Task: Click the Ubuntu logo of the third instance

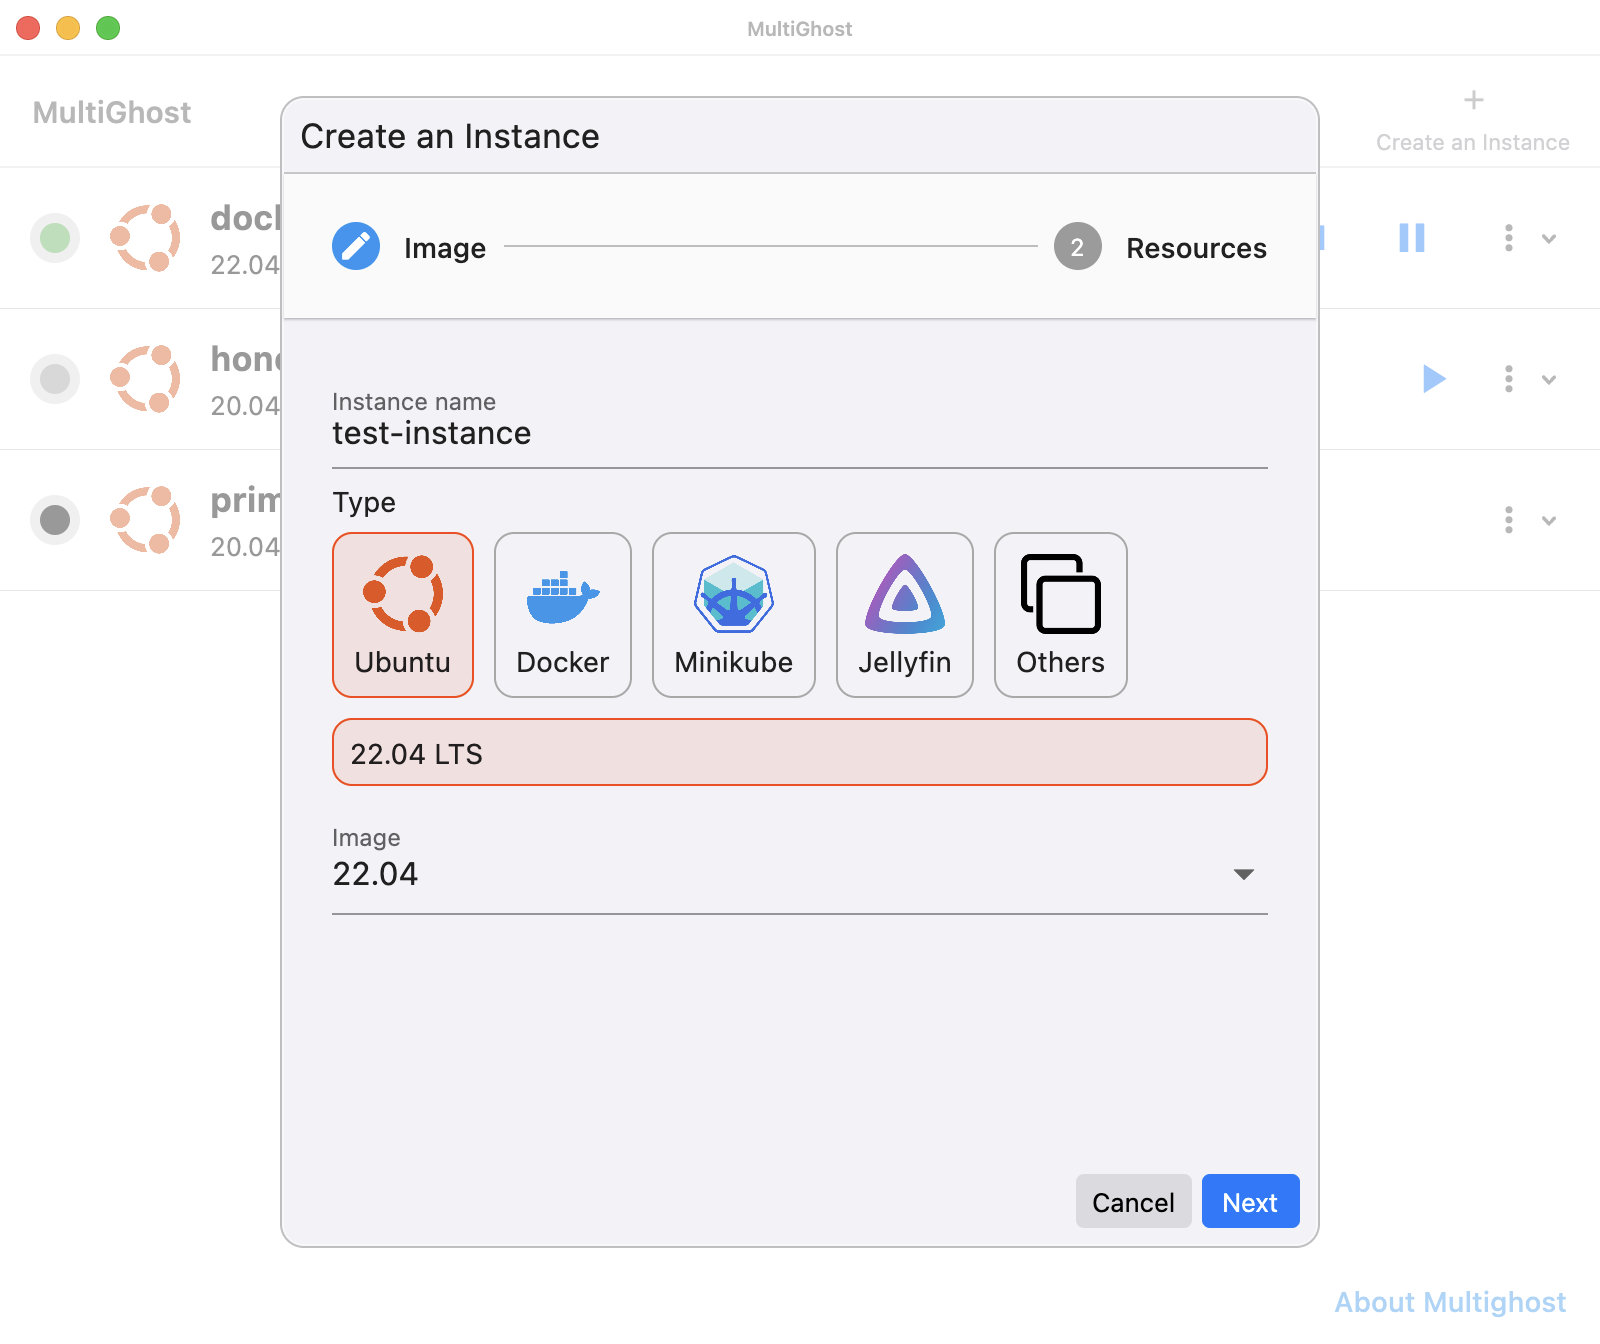Action: [x=146, y=520]
